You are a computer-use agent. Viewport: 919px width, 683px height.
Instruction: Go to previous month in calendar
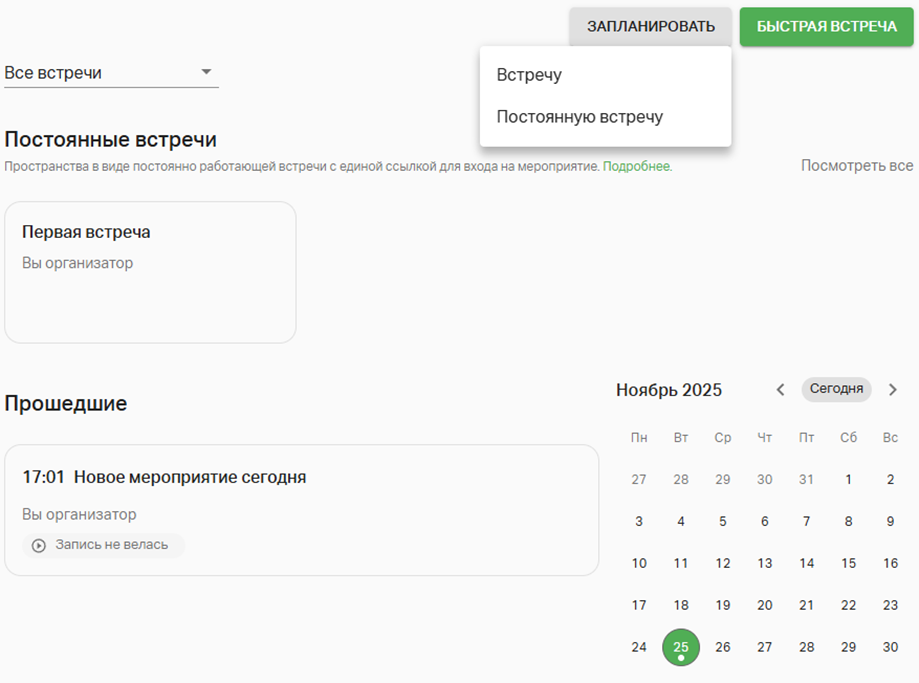pos(781,390)
